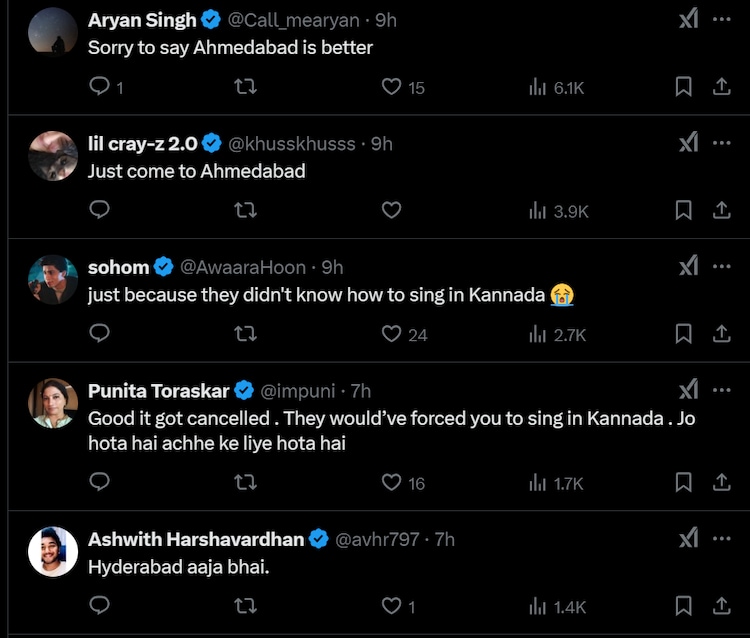Open three-dot menu on sohom's post
This screenshot has width=750, height=638.
coord(721,267)
